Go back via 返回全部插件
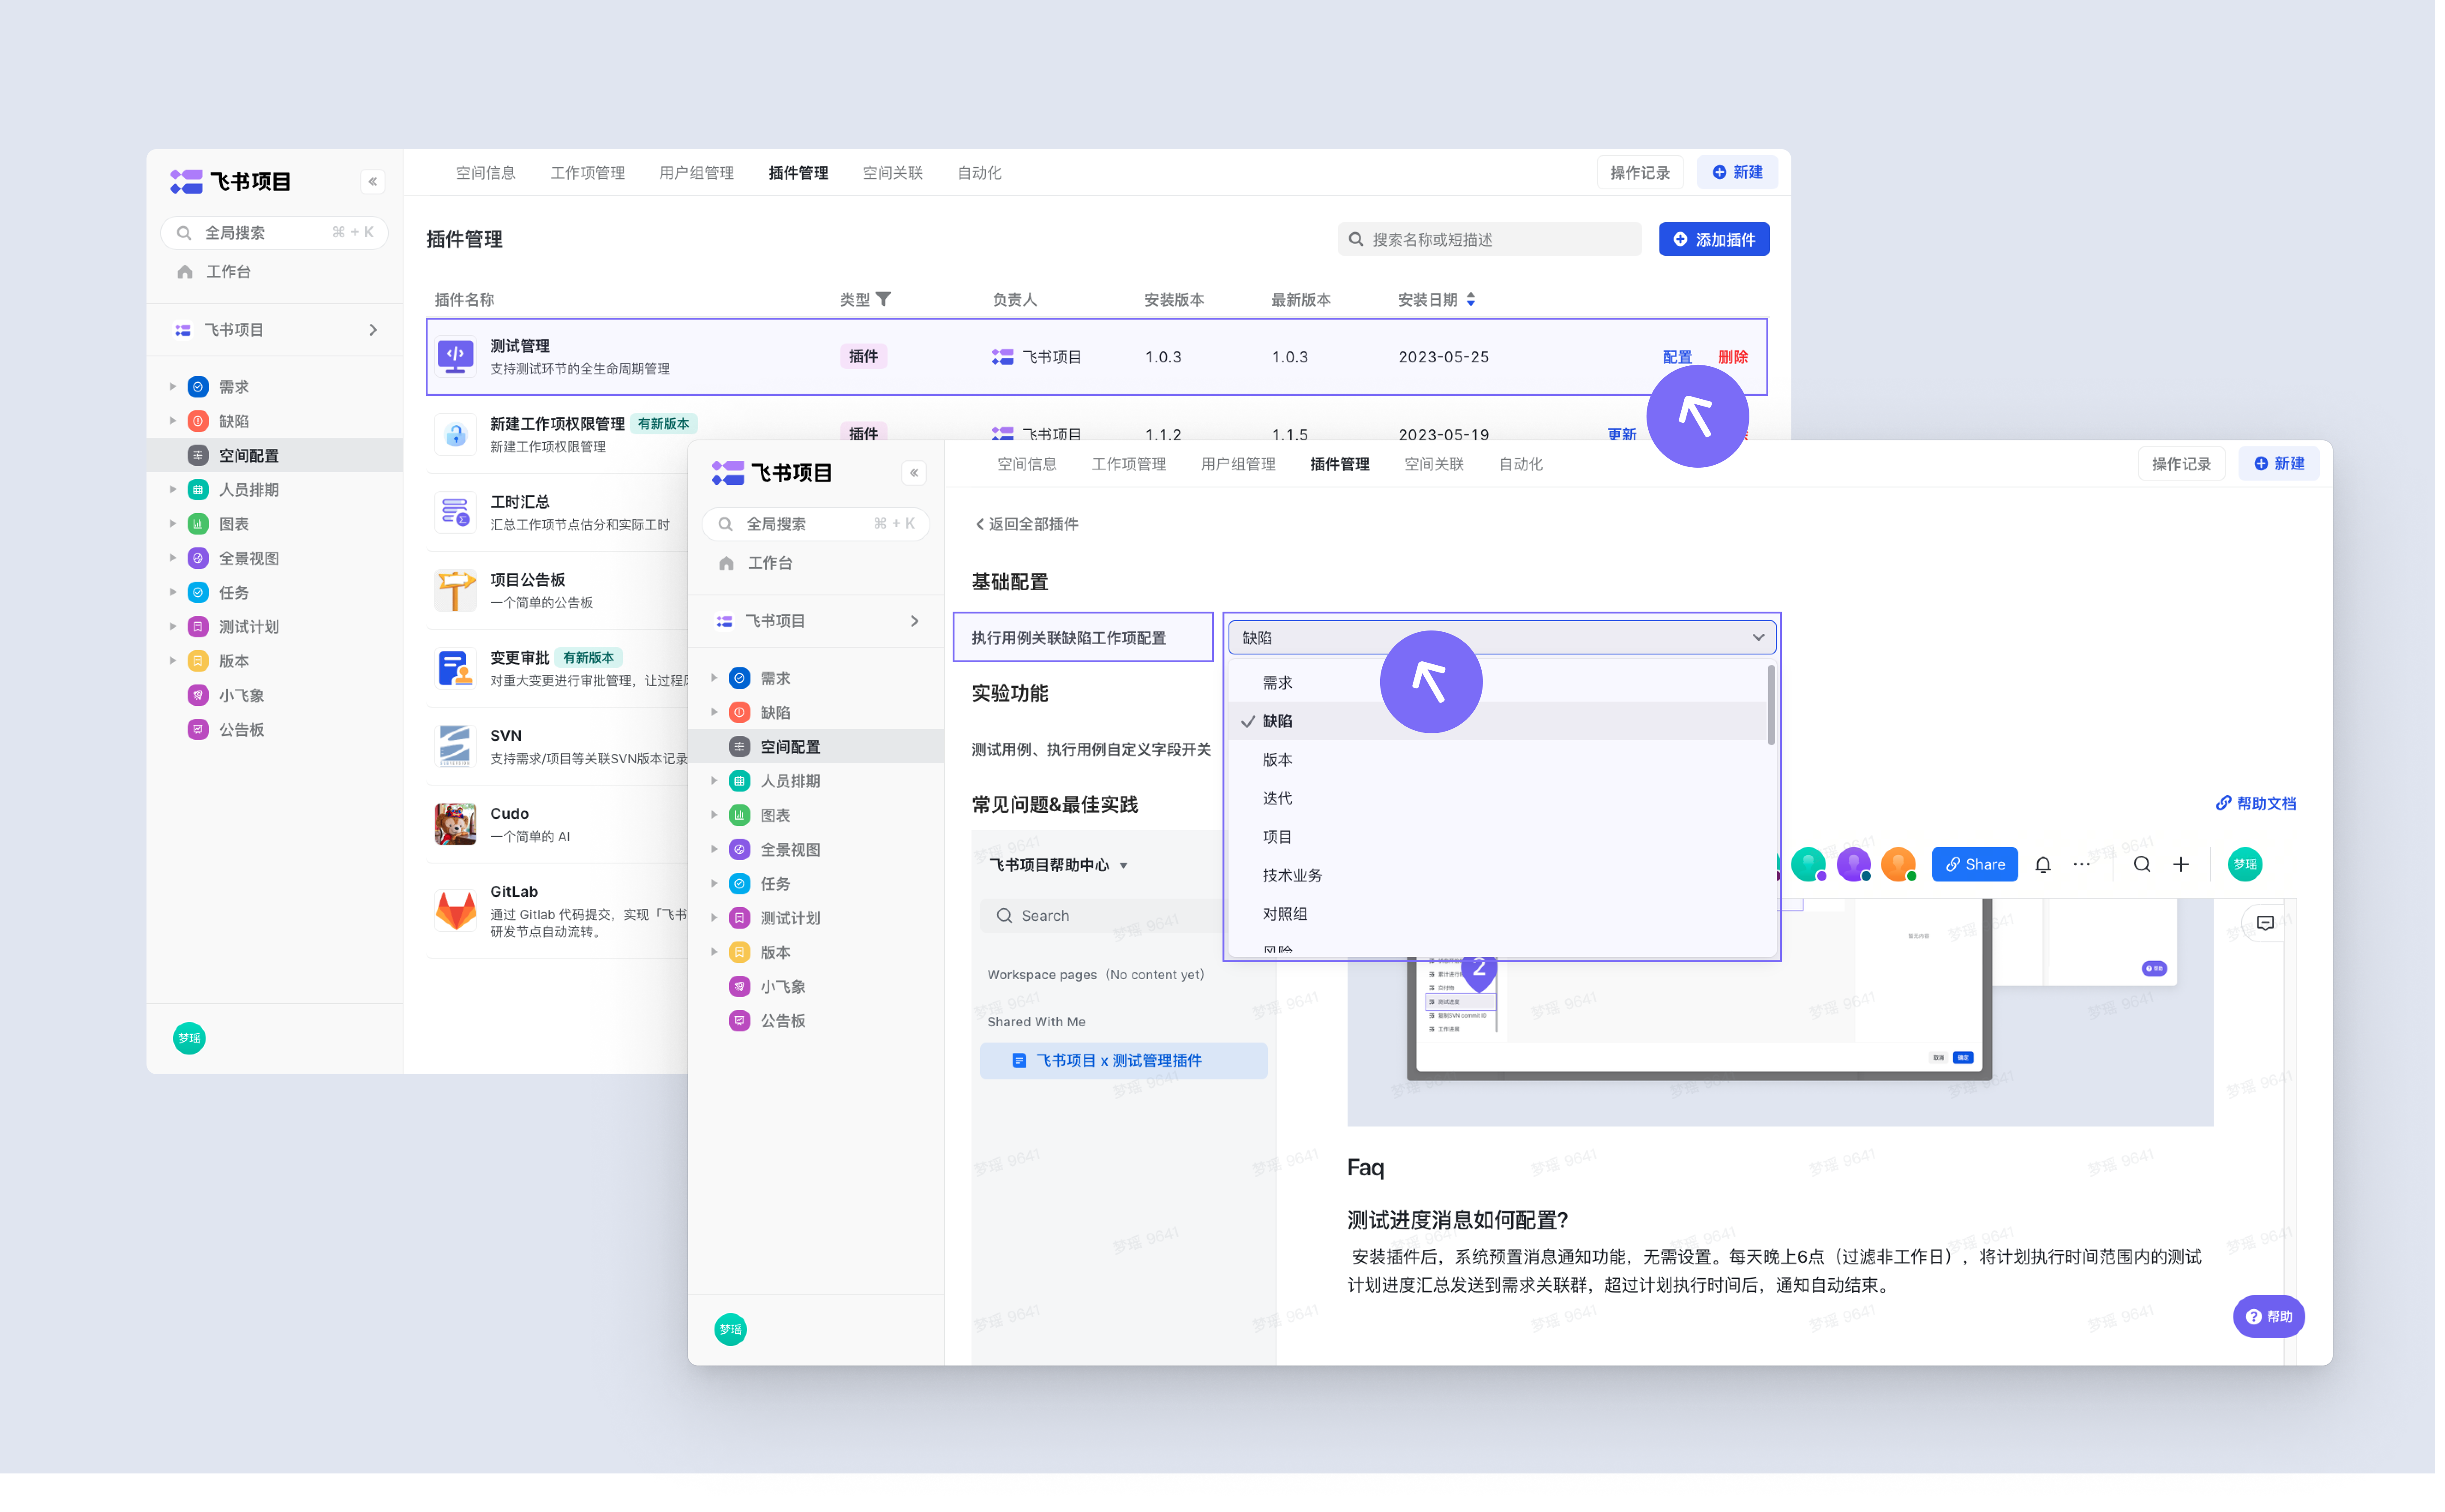This screenshot has height=1512, width=2445. pos(1027,524)
